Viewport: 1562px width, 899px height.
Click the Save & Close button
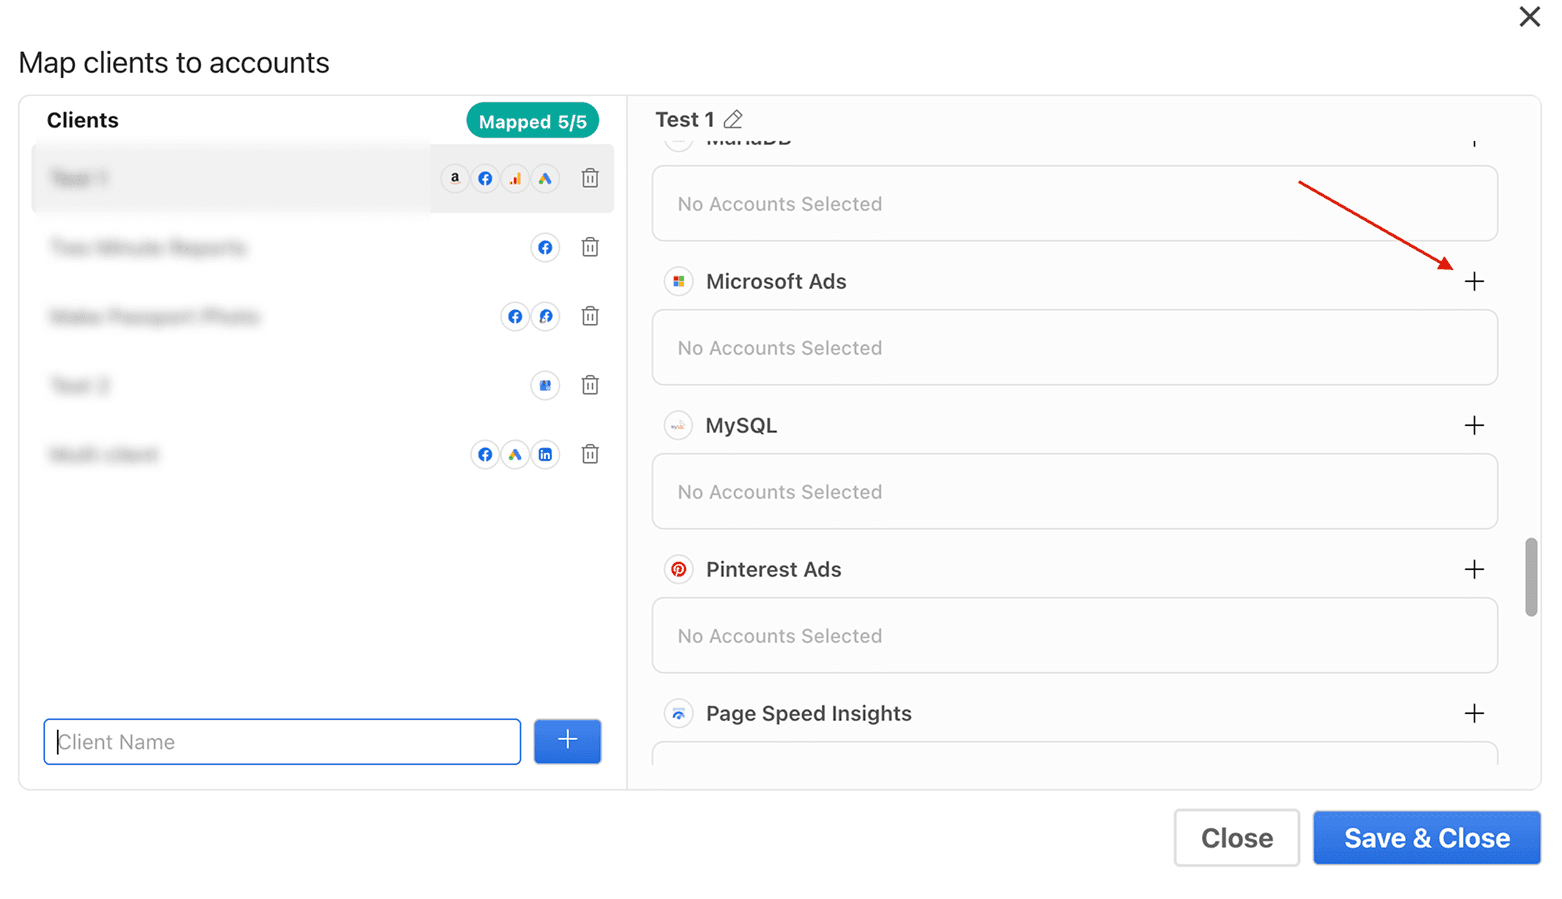(x=1427, y=838)
